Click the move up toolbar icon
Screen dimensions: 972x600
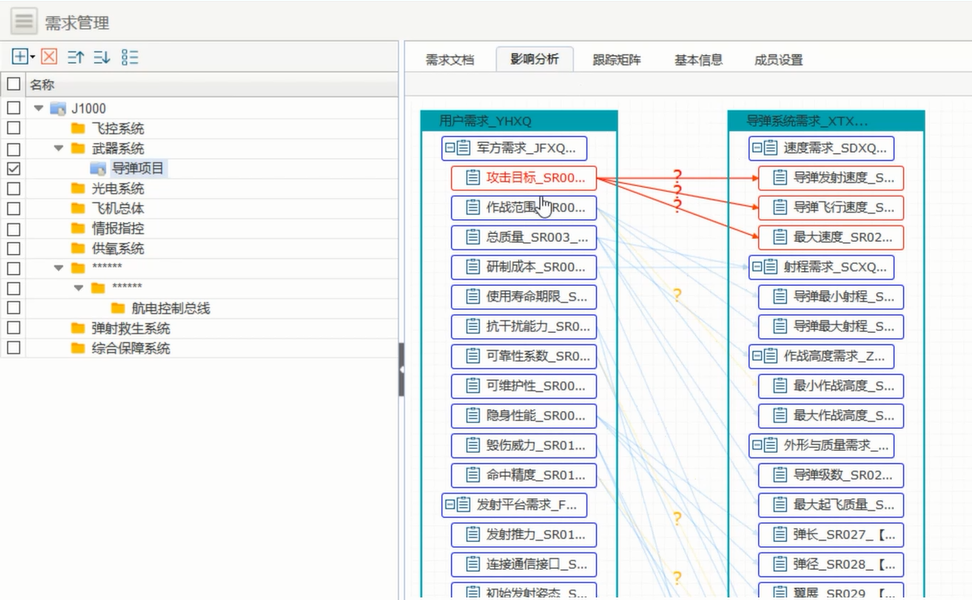point(76,57)
